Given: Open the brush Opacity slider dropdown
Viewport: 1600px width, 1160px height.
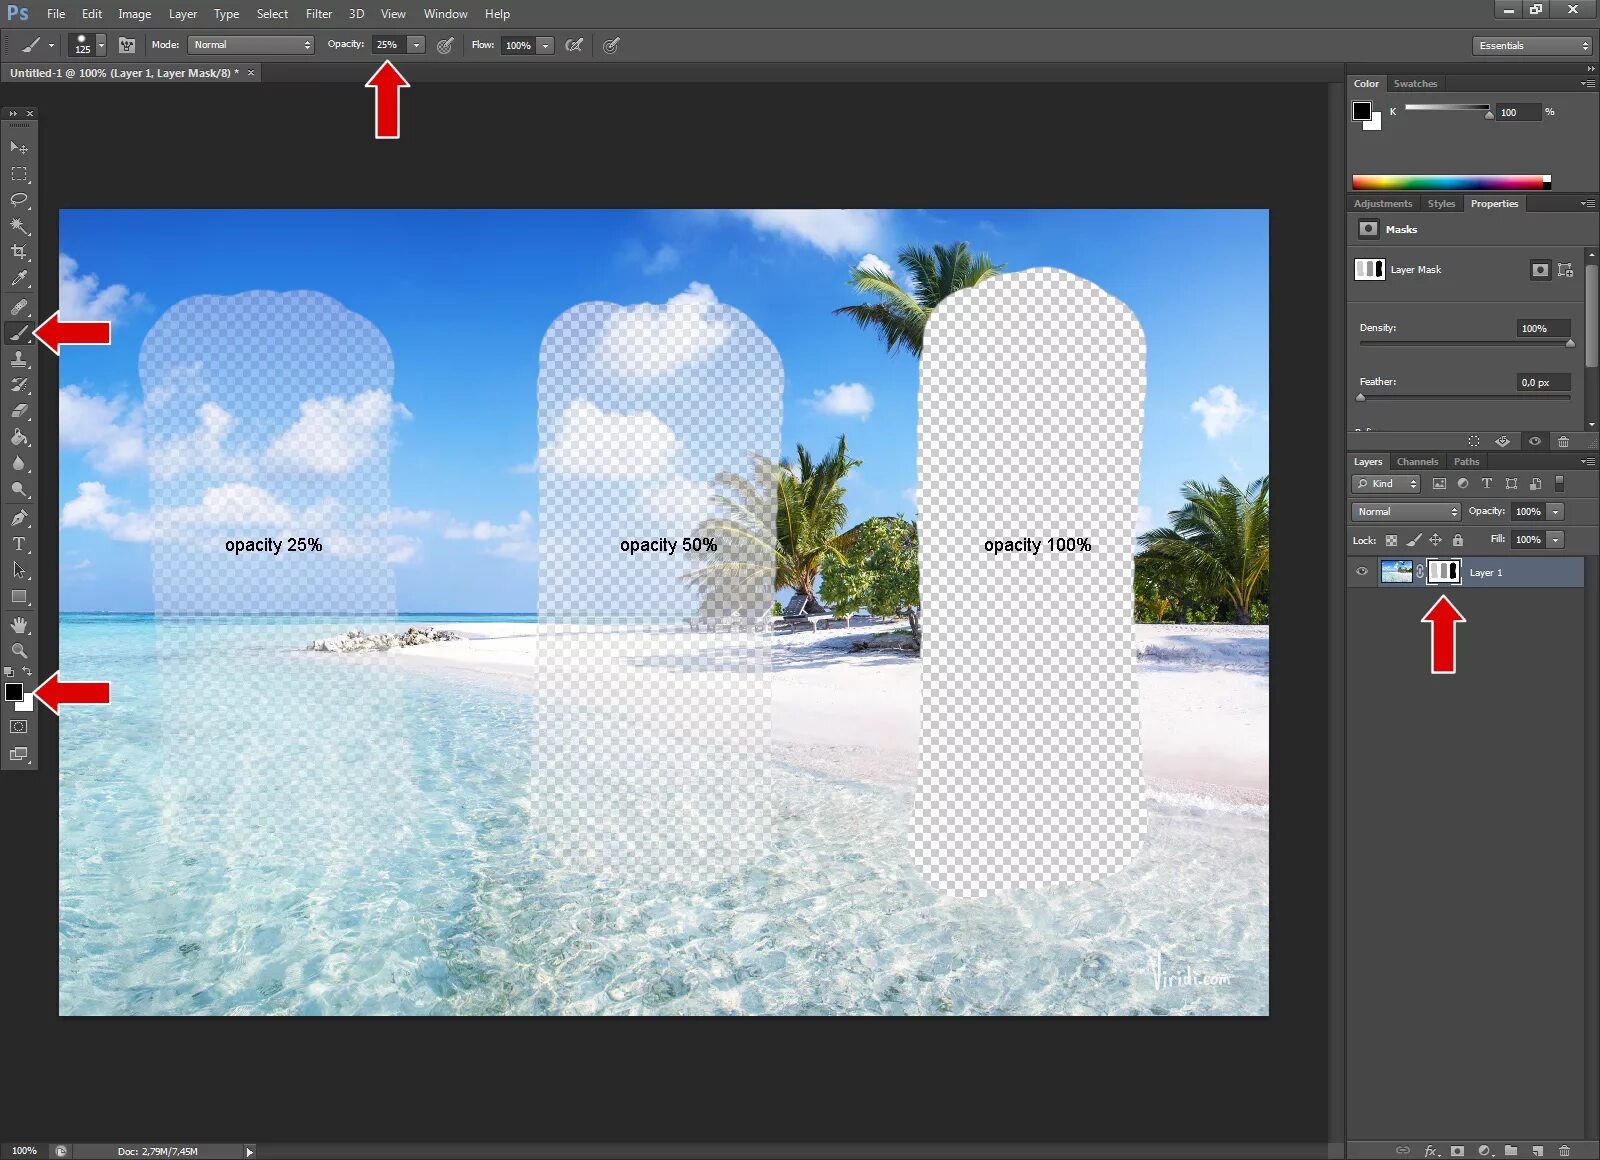Looking at the screenshot, I should click(416, 45).
